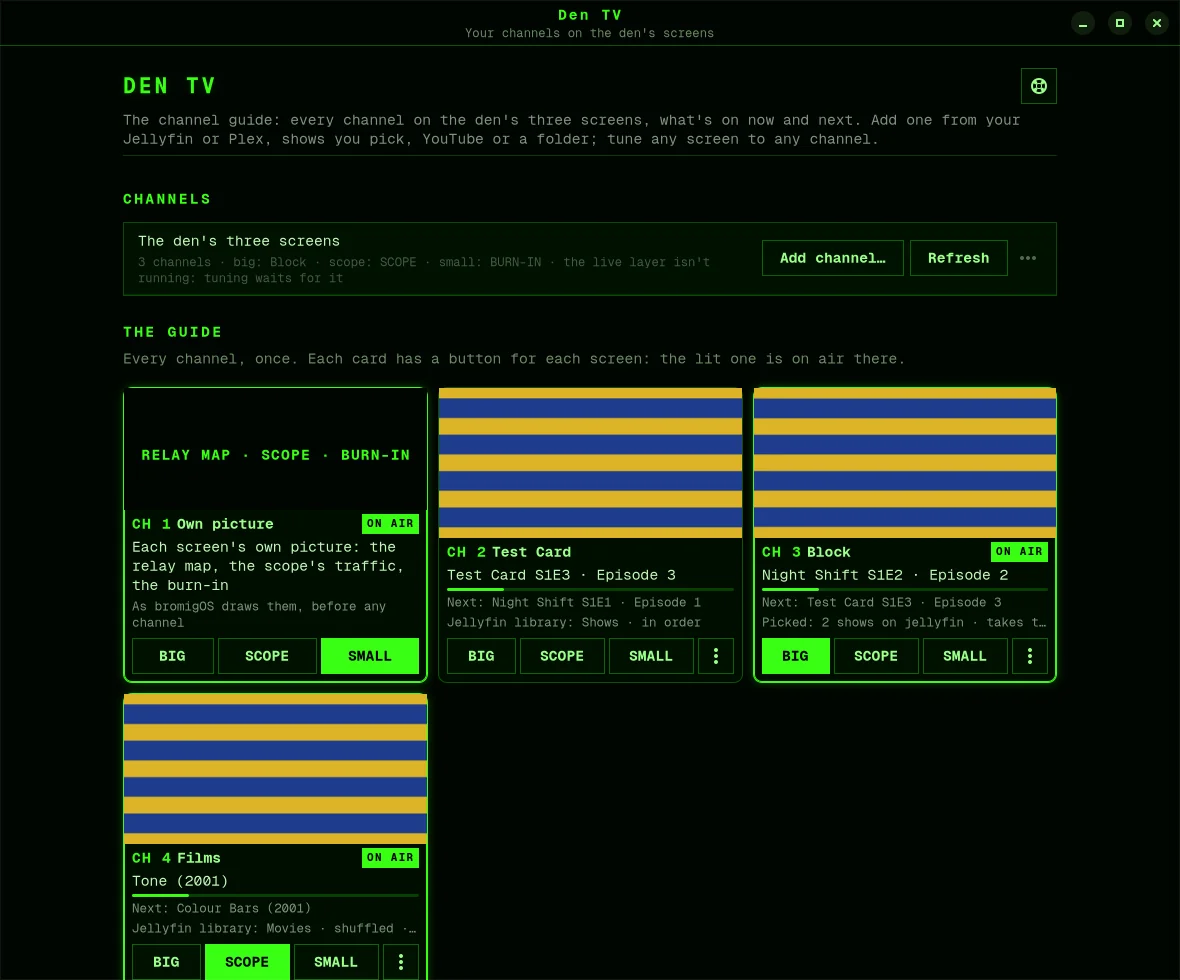Put CH 2 Test Card on the small screen
Viewport: 1180px width, 980px height.
coord(651,656)
